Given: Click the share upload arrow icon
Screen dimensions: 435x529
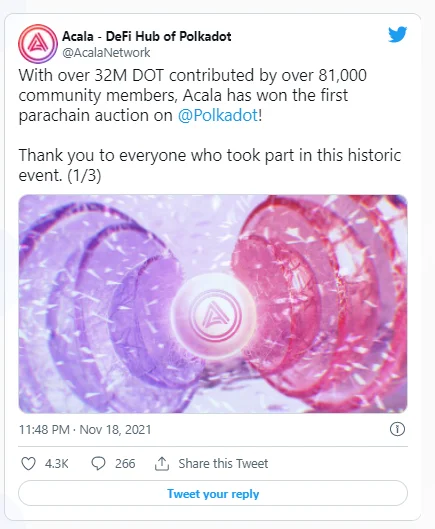Looking at the screenshot, I should pyautogui.click(x=162, y=464).
